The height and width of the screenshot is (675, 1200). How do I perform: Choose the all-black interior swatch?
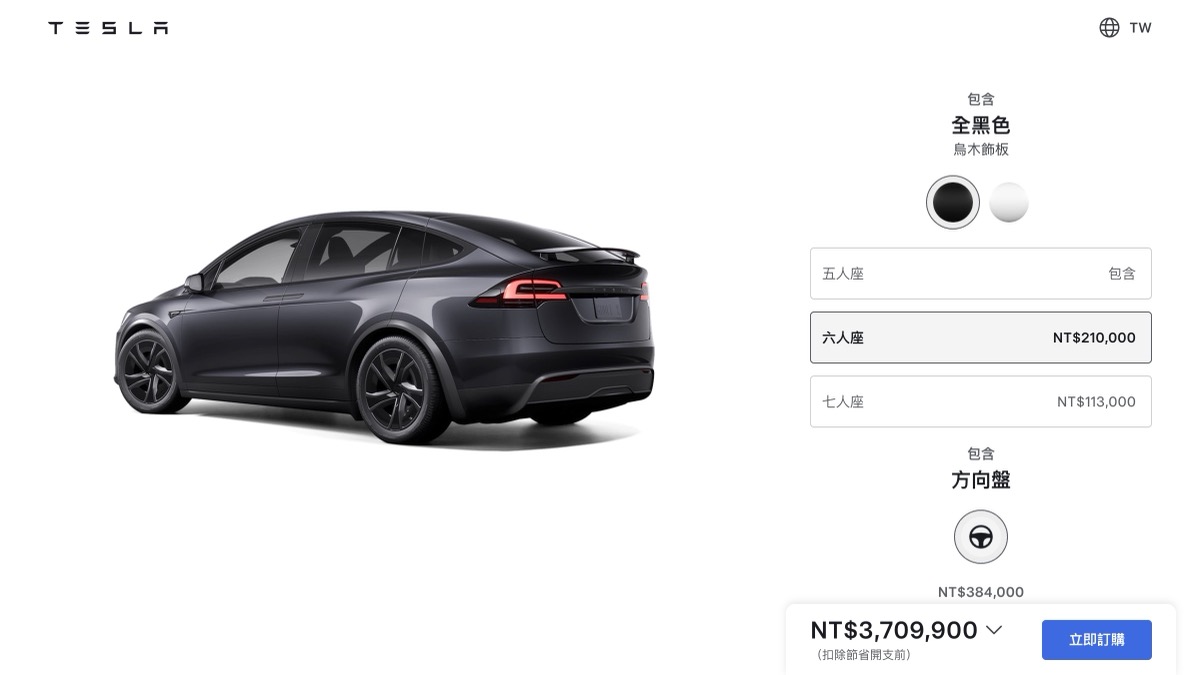click(953, 203)
